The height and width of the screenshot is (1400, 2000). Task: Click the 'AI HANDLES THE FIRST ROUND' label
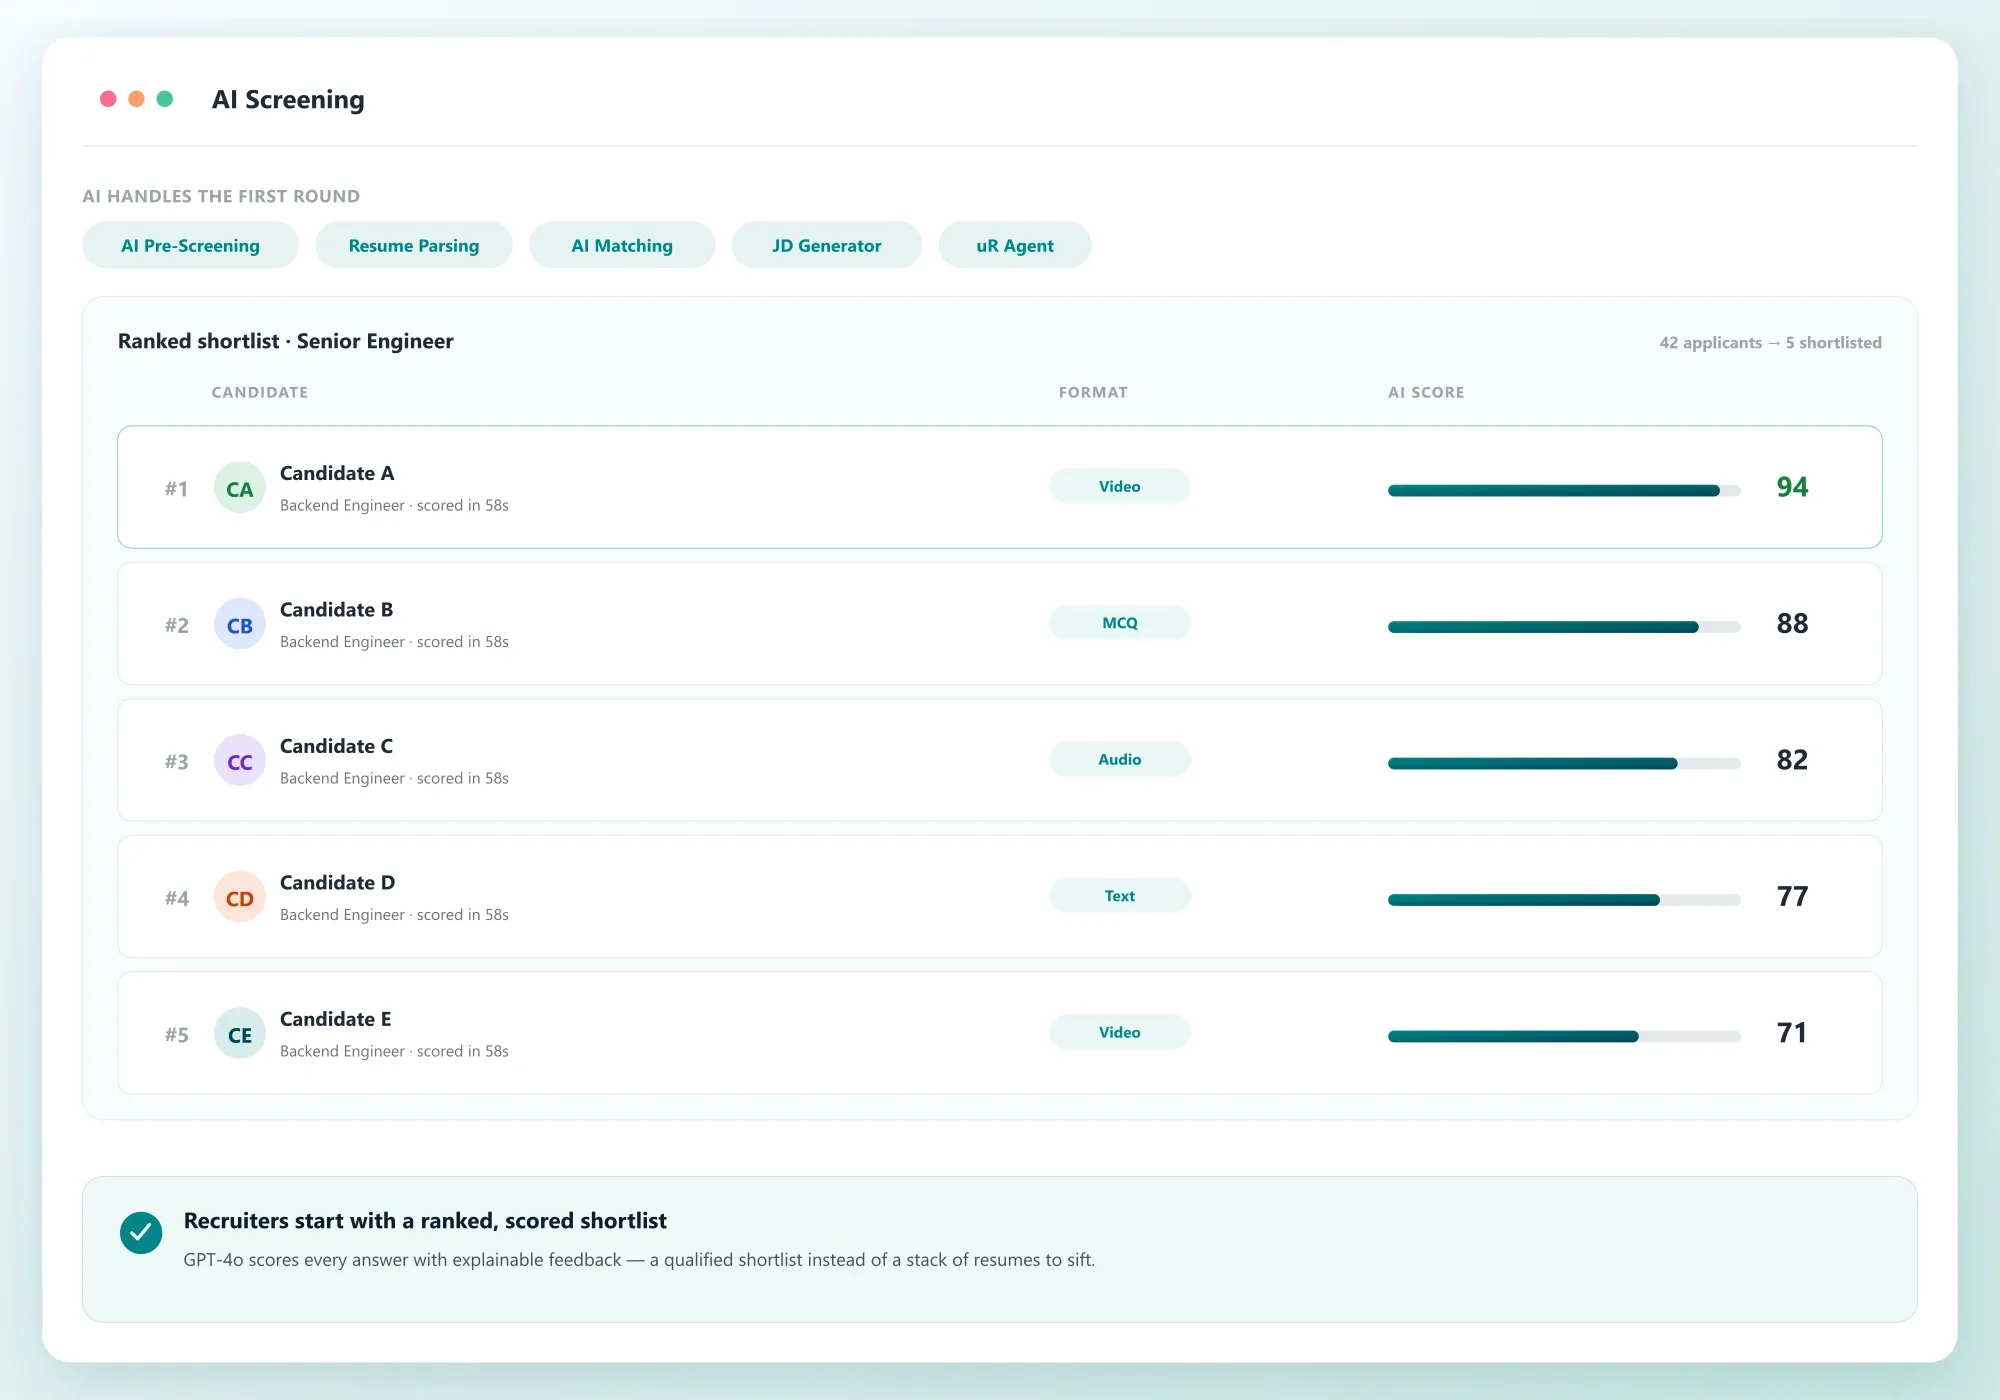[221, 196]
